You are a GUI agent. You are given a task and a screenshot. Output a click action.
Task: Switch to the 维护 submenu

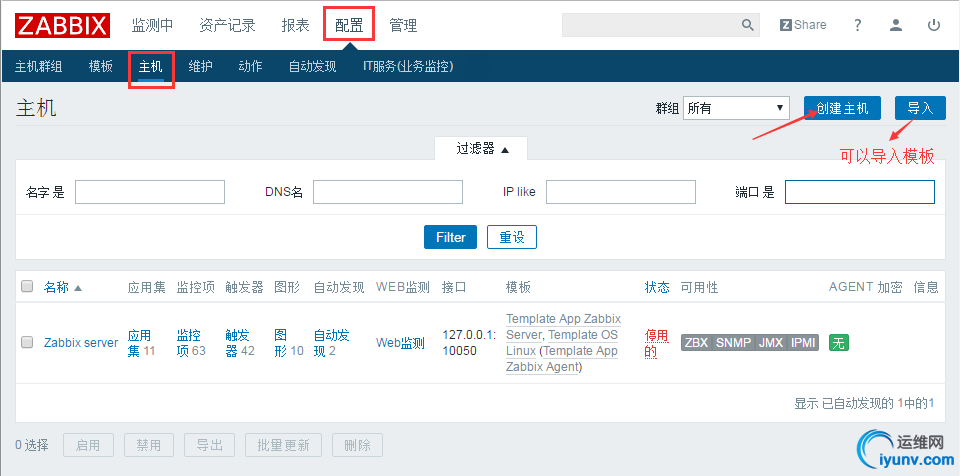(201, 66)
